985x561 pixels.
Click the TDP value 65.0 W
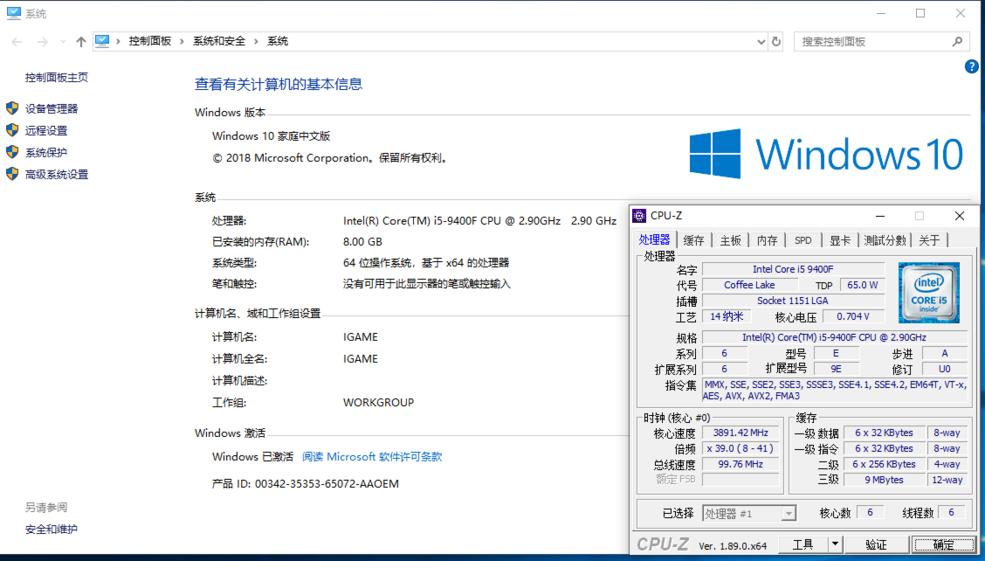(862, 285)
